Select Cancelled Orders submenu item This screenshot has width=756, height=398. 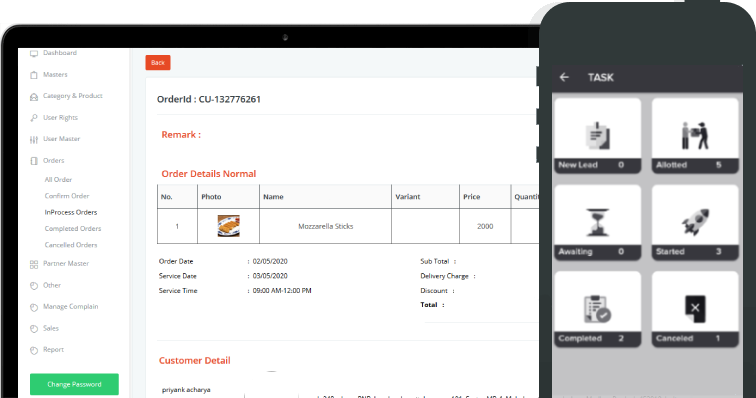point(71,245)
